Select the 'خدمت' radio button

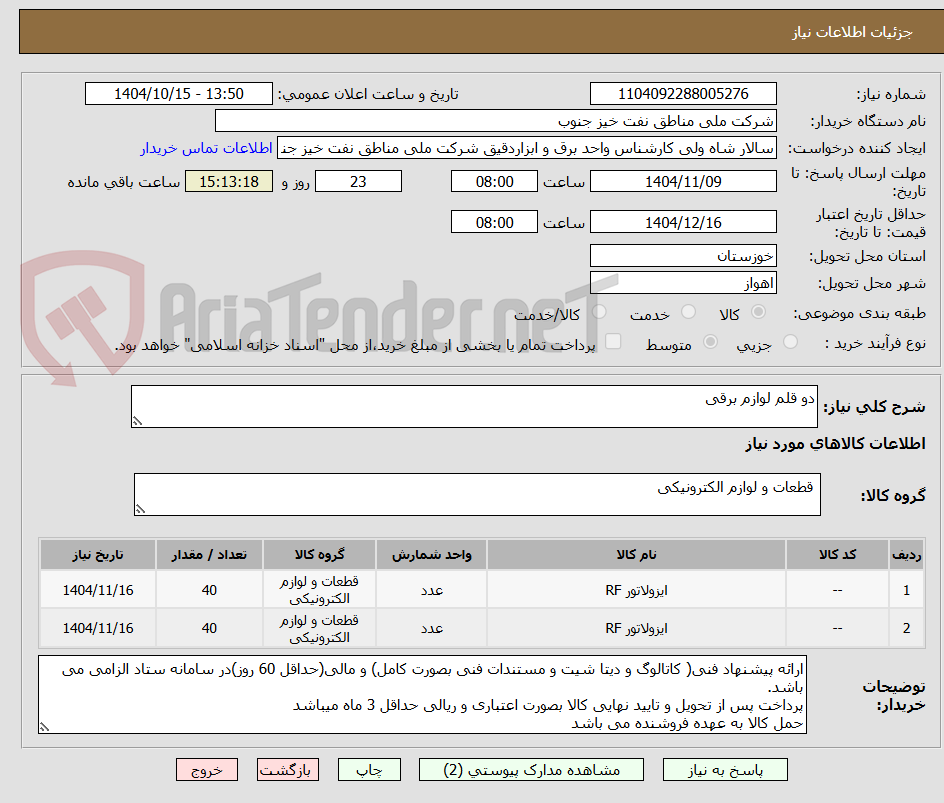point(688,312)
